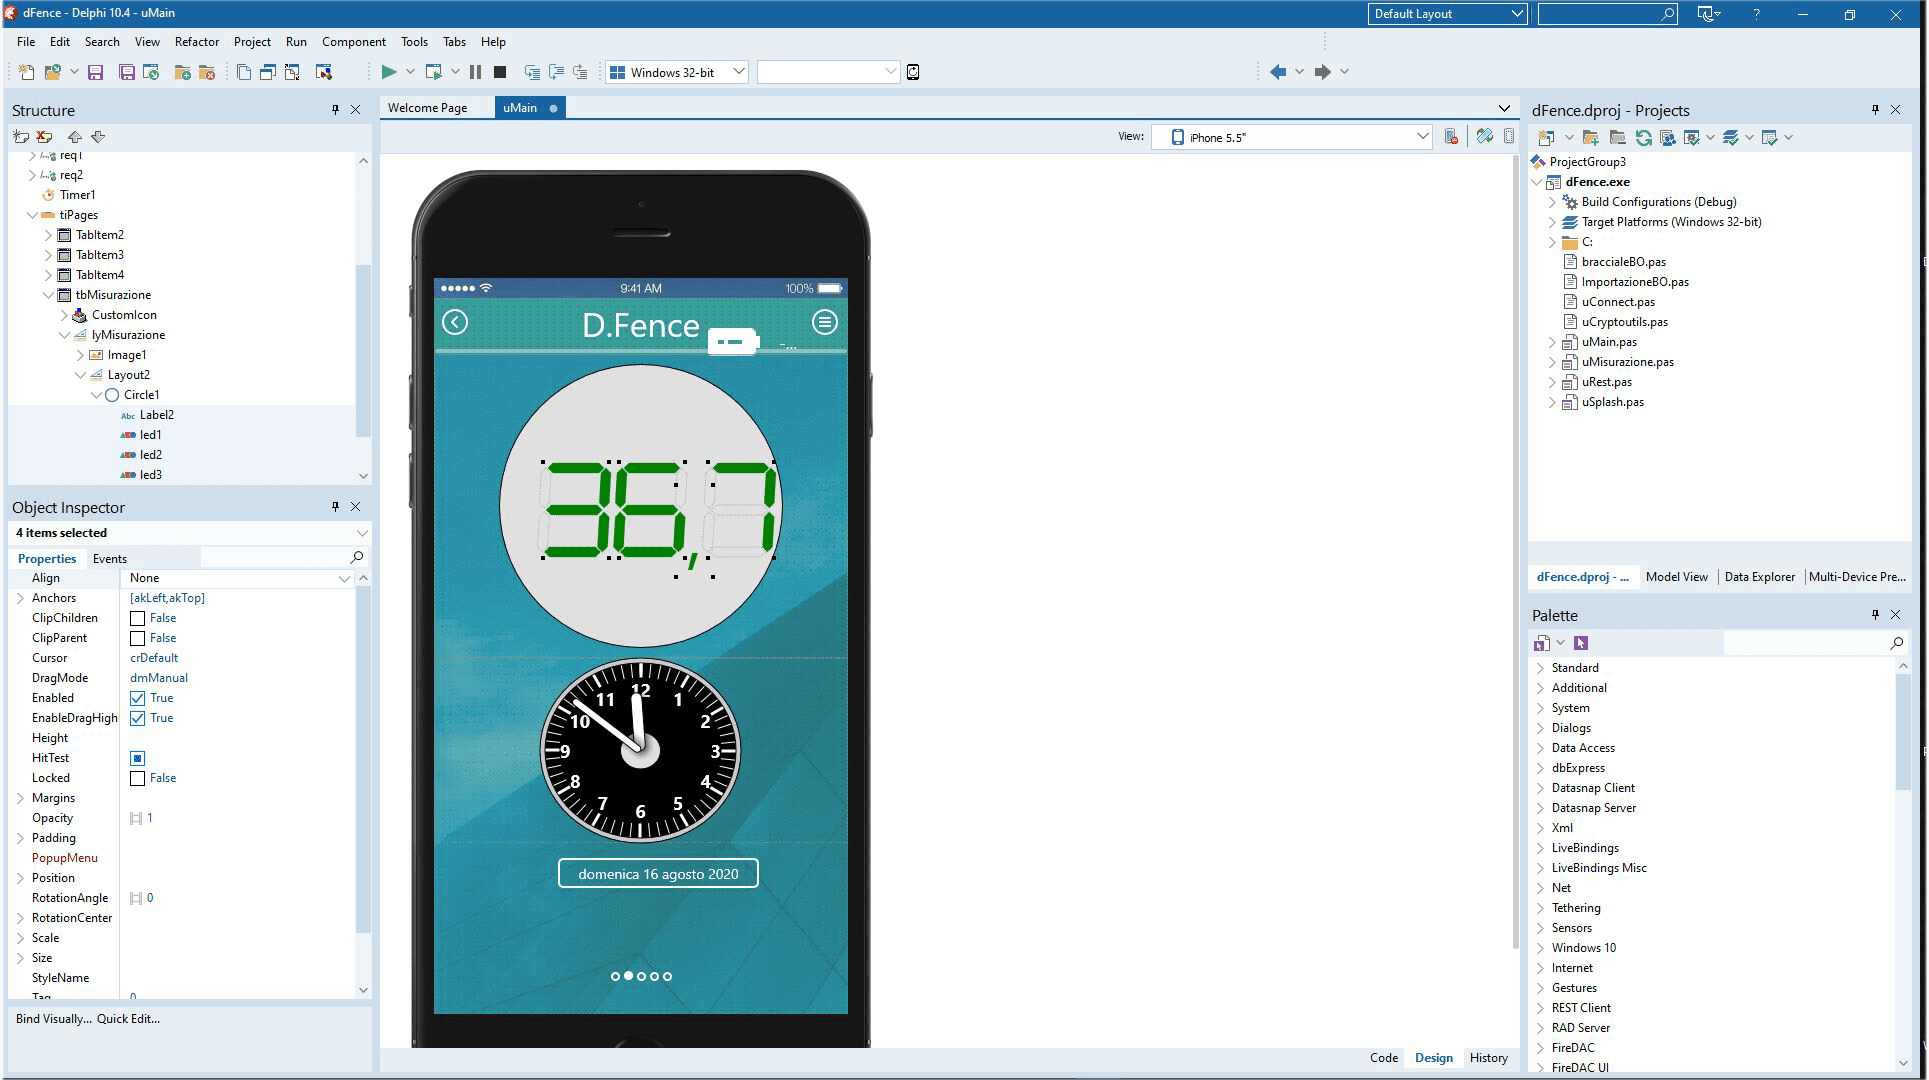Open the Default Layout dropdown

(1516, 14)
